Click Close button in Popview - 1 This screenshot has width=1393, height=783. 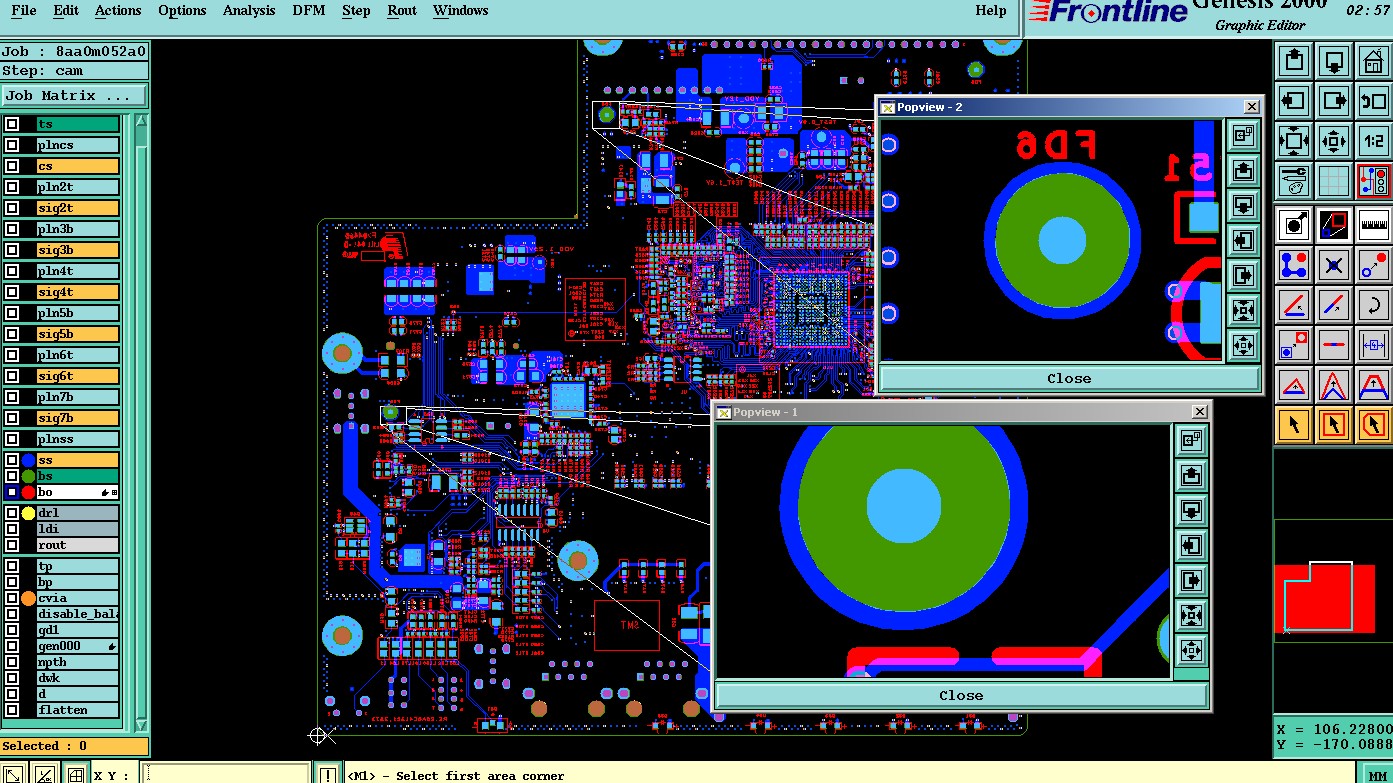[961, 695]
